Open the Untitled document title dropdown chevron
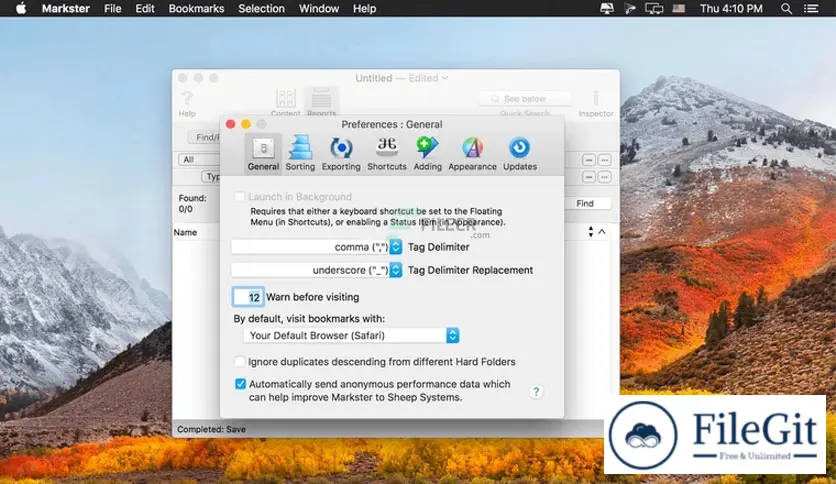 coord(445,78)
